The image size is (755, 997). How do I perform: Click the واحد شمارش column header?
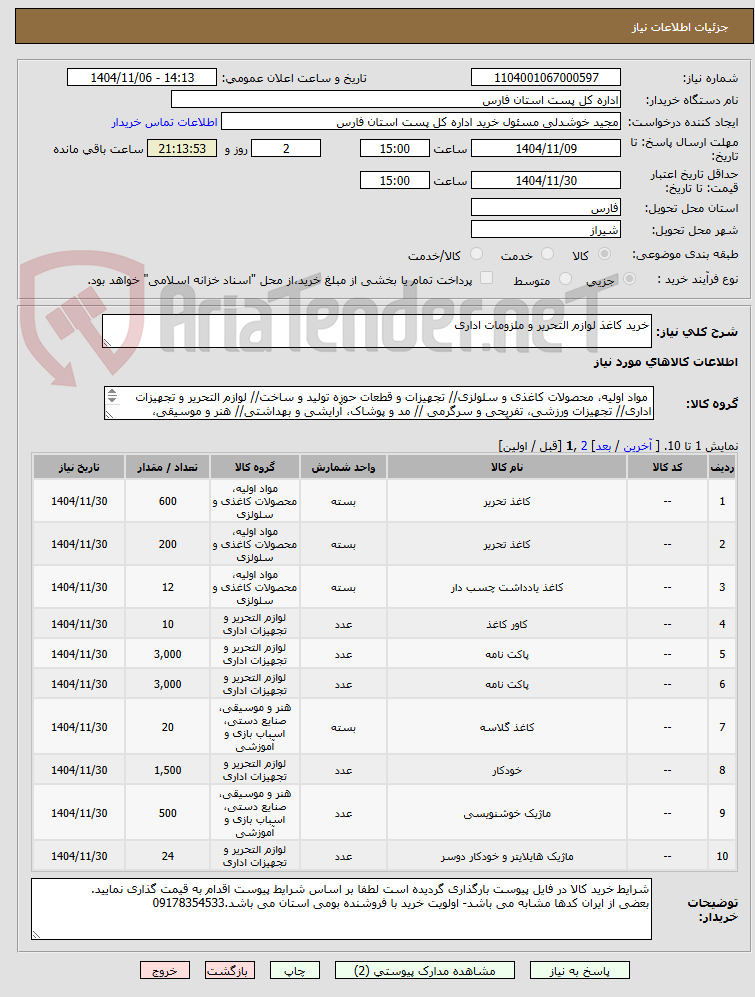tap(343, 467)
